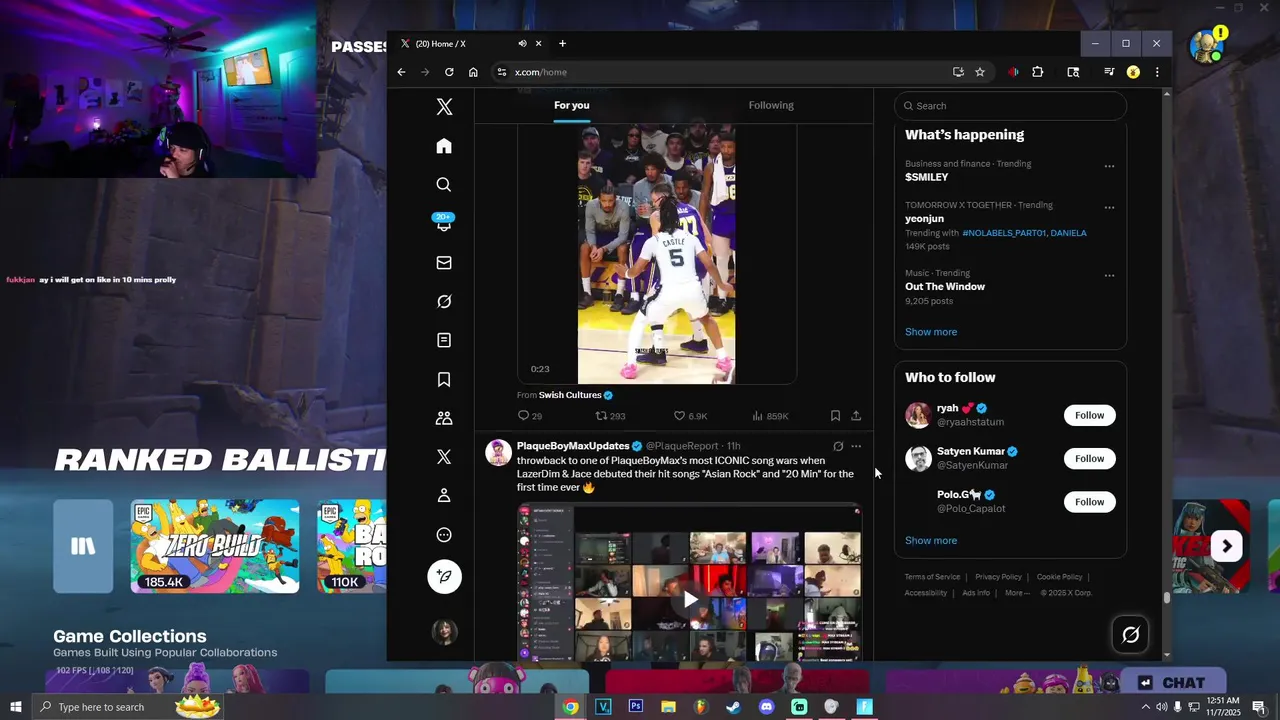
Task: Open Grok icon in X sidebar
Action: pos(444,301)
